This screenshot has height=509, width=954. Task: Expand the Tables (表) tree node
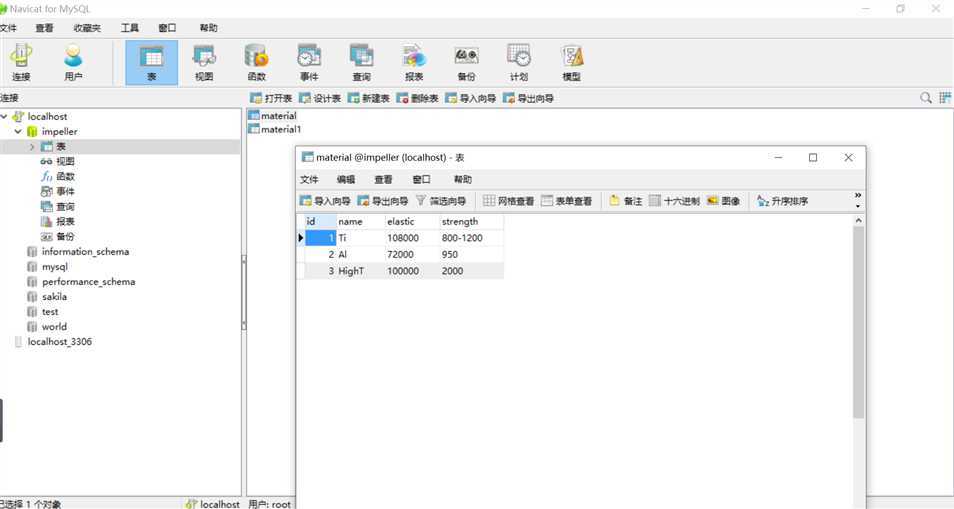coord(32,147)
